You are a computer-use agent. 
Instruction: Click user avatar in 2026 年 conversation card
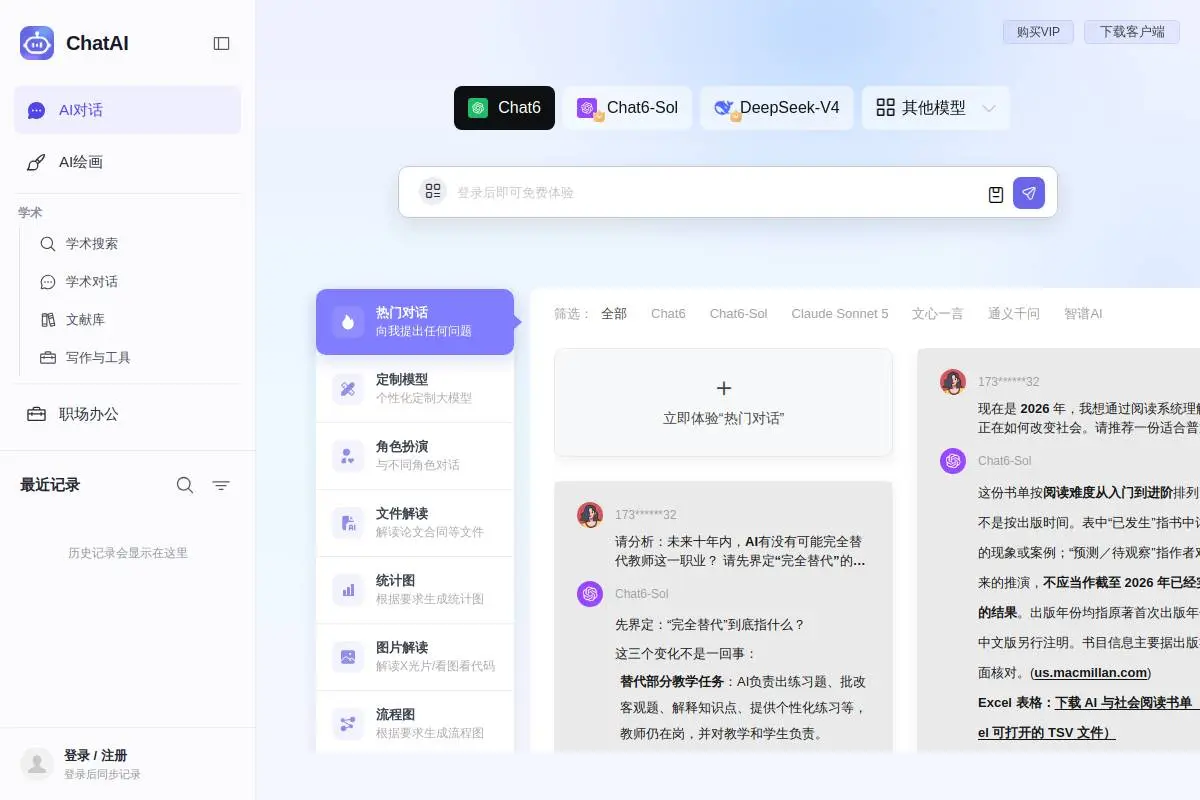point(953,382)
